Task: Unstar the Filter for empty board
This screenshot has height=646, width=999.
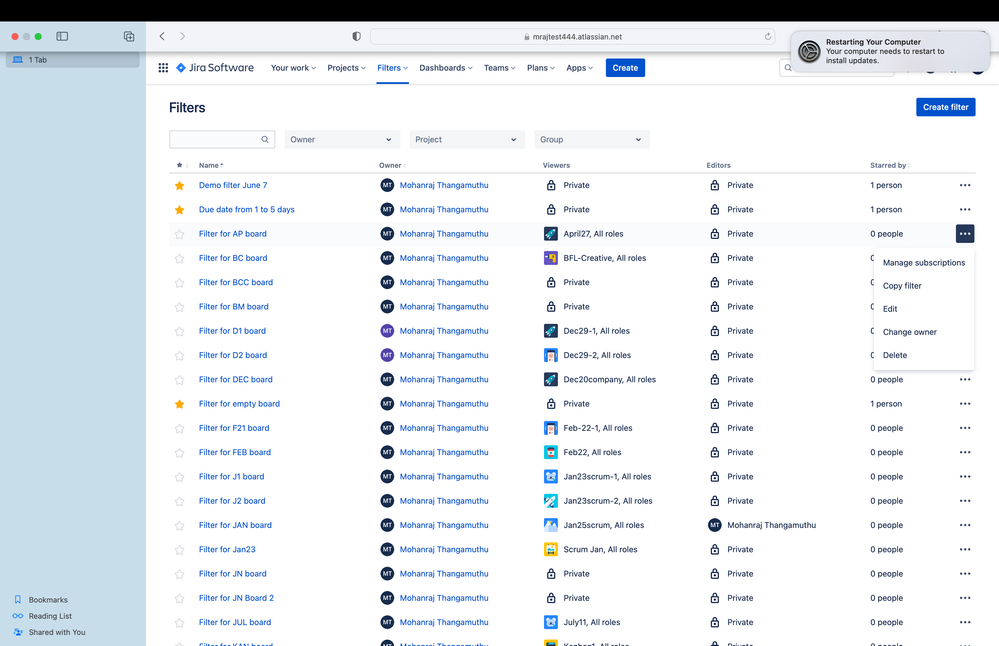Action: 179,403
